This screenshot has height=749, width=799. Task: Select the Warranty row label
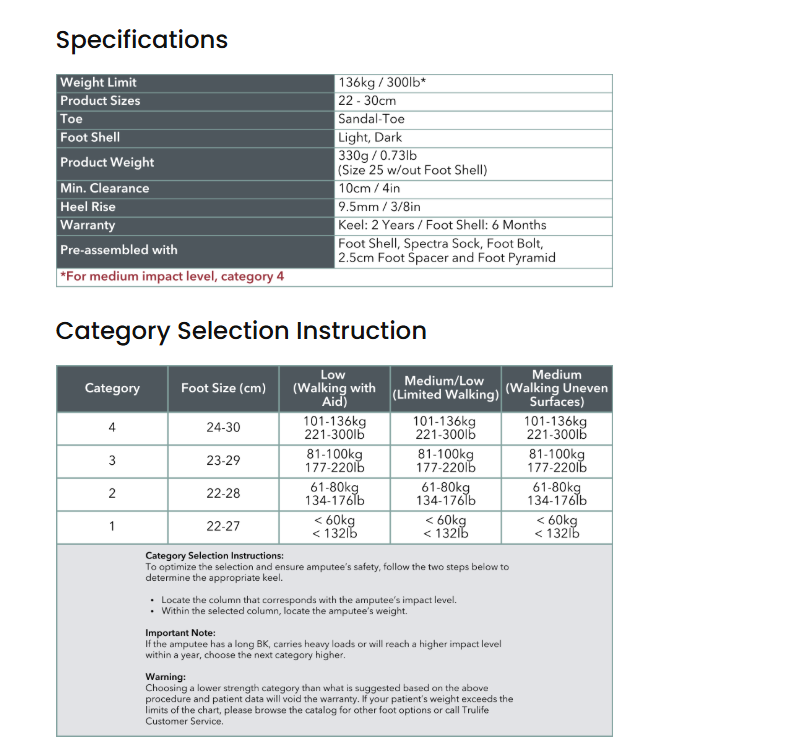tap(88, 226)
